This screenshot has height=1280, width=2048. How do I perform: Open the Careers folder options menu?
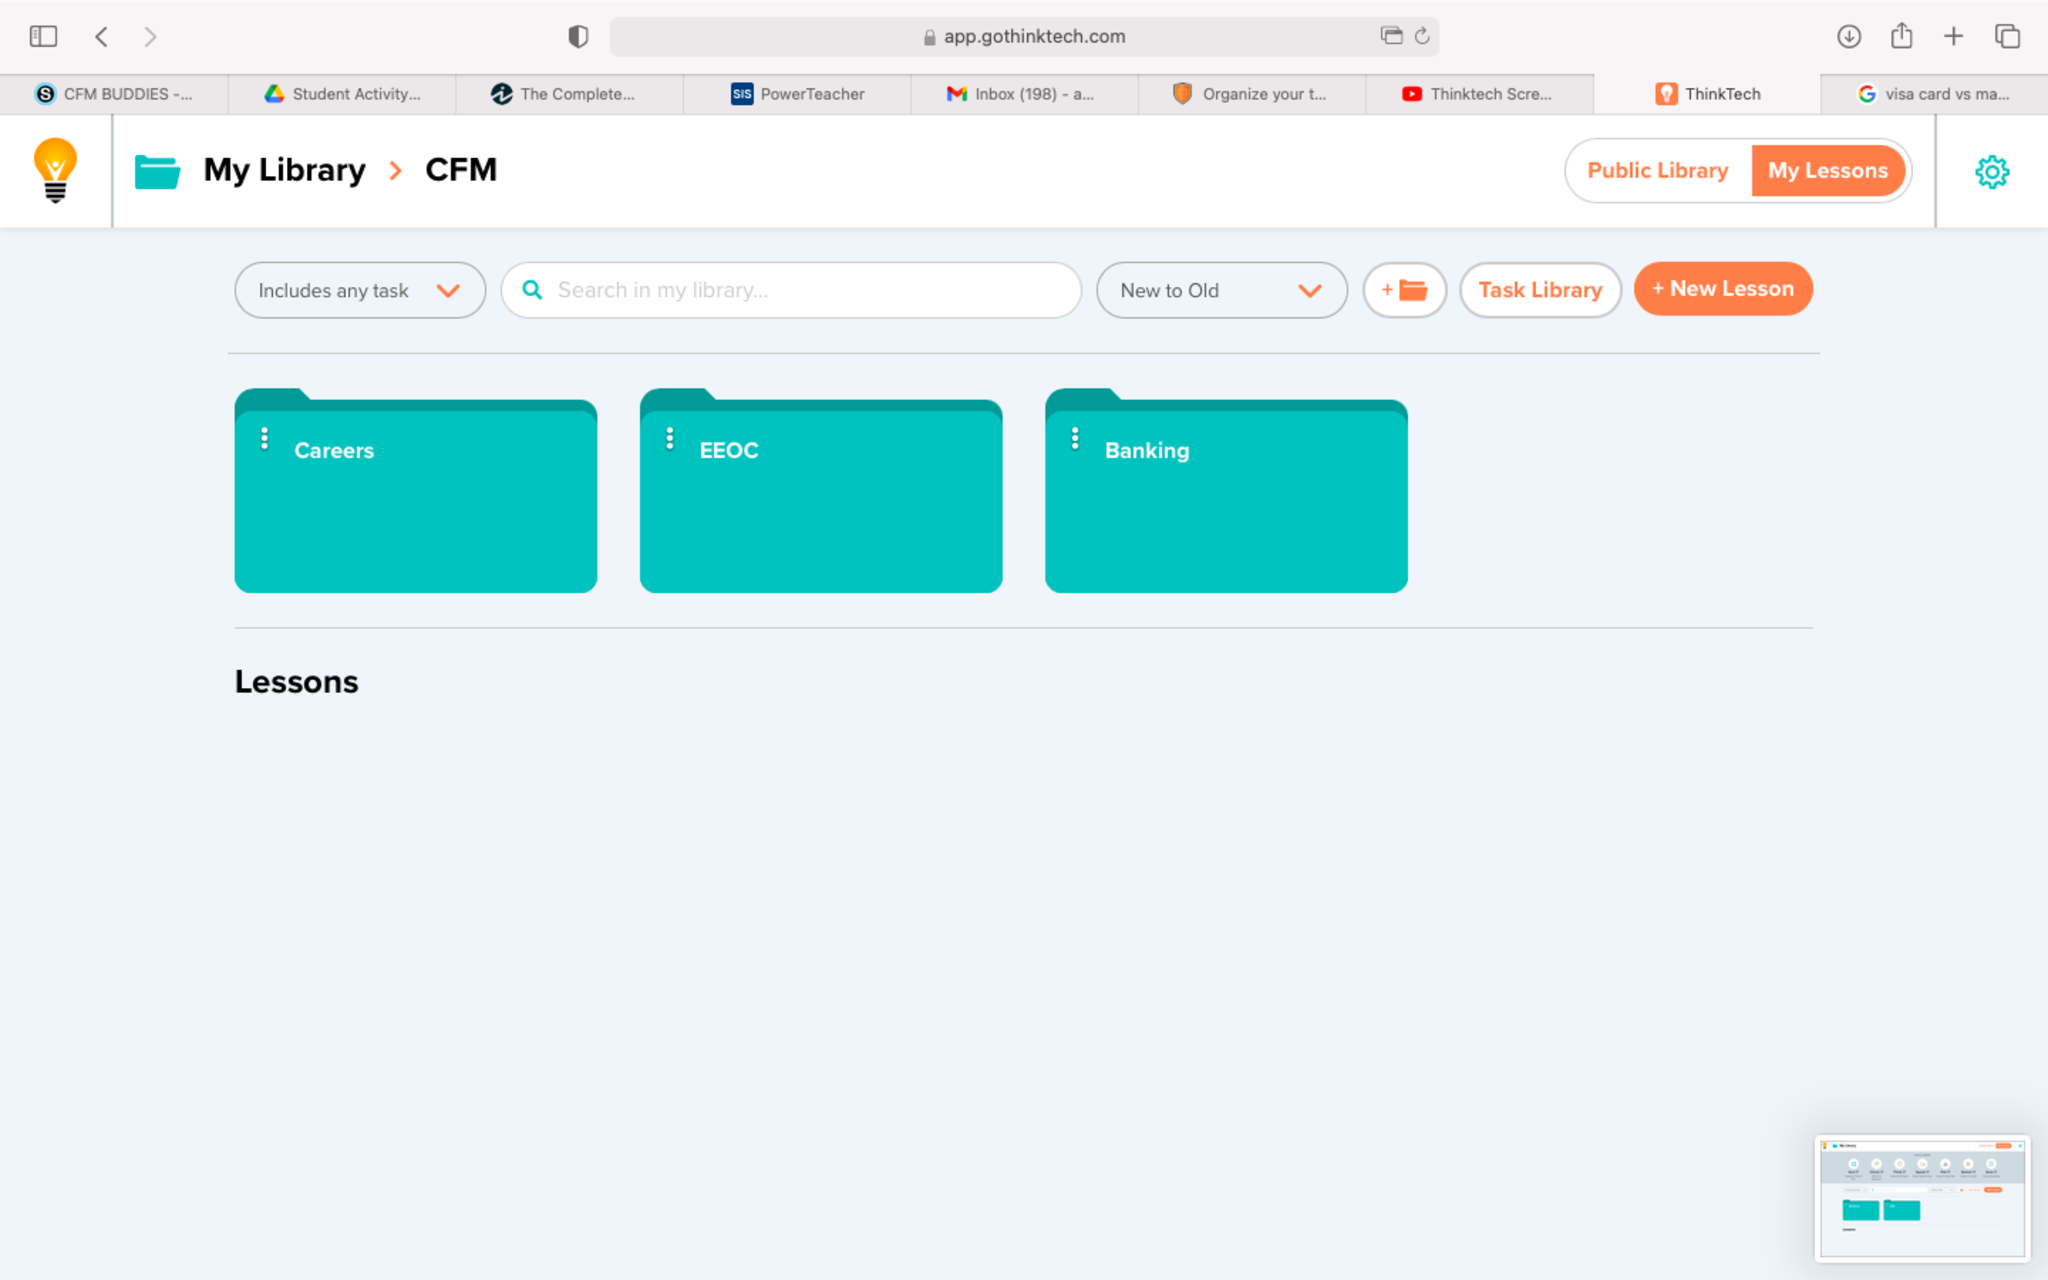[x=264, y=438]
